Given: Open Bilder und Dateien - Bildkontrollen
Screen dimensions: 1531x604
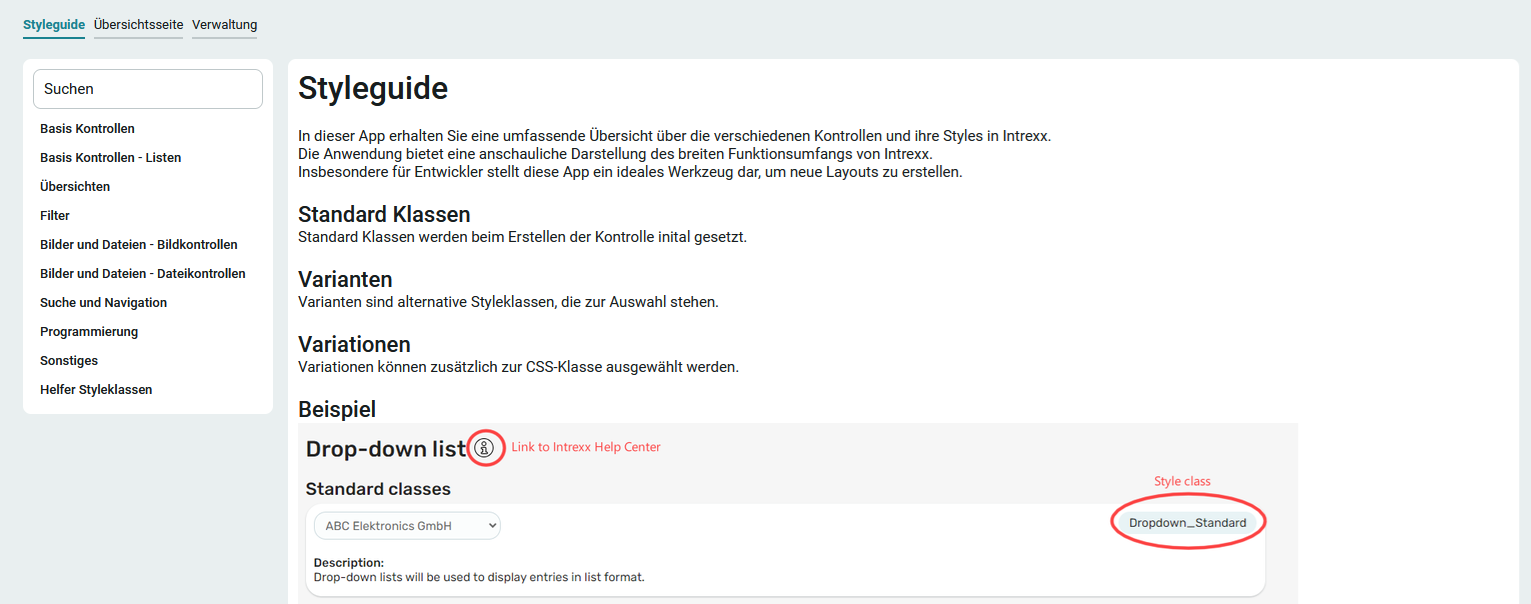Looking at the screenshot, I should (139, 245).
